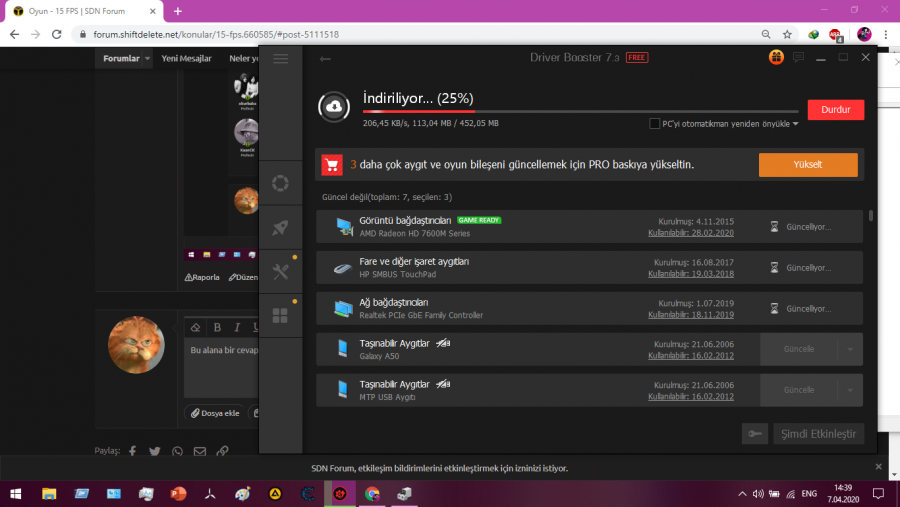Click Şimdi Etkinleştir activate button
Screen dimensions: 900x507
click(x=818, y=434)
